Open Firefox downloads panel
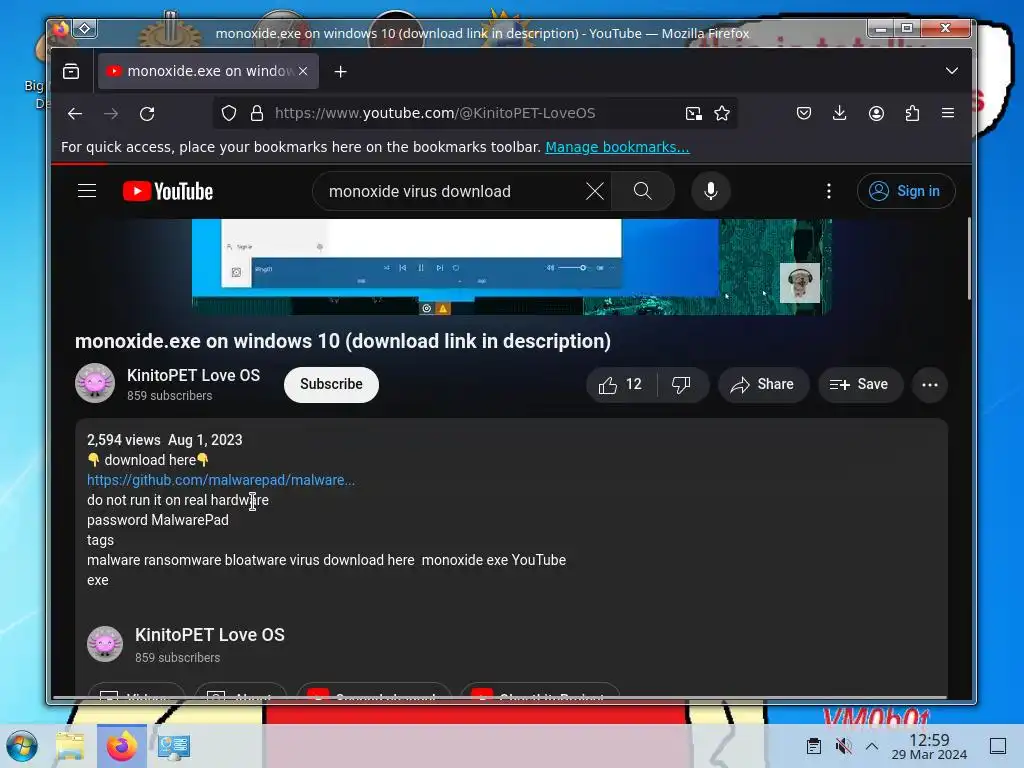The height and width of the screenshot is (768, 1024). point(840,114)
